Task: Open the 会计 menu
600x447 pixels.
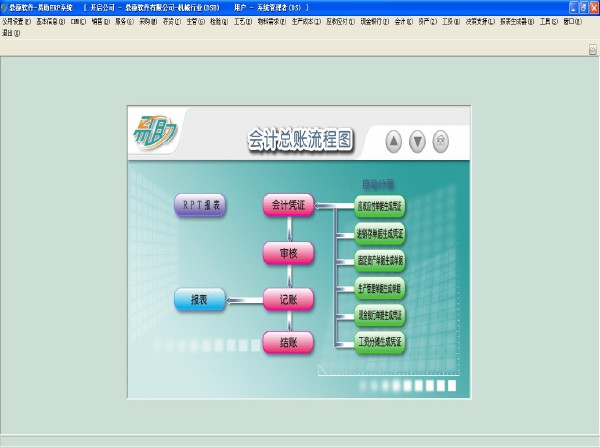Action: tap(404, 21)
